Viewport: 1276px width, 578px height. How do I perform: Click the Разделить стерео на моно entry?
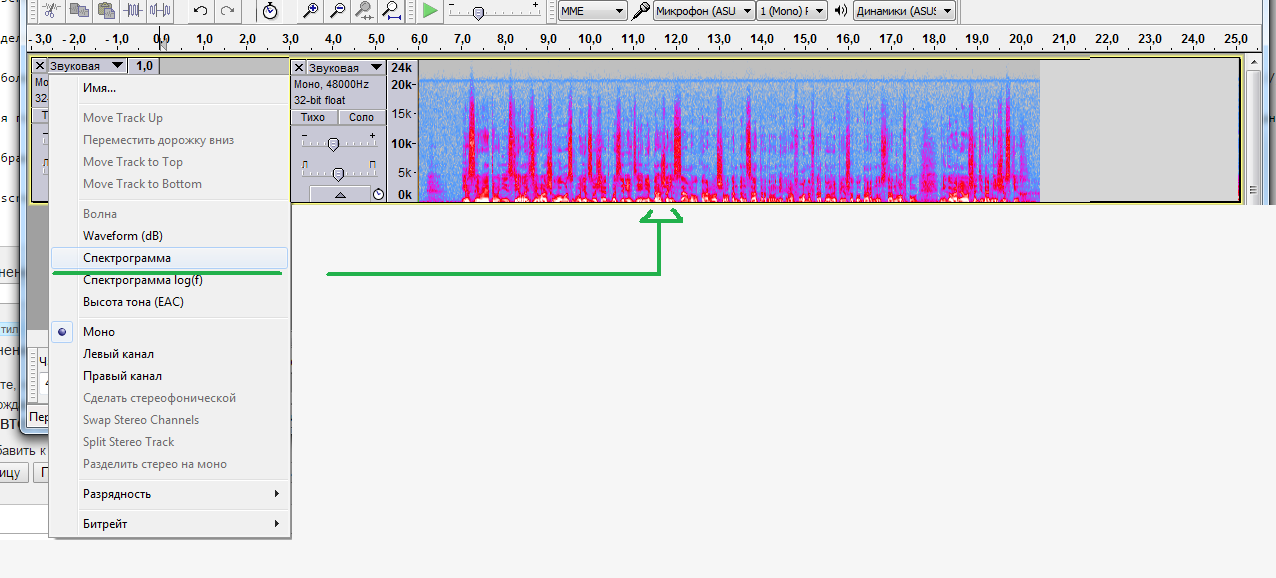click(170, 464)
